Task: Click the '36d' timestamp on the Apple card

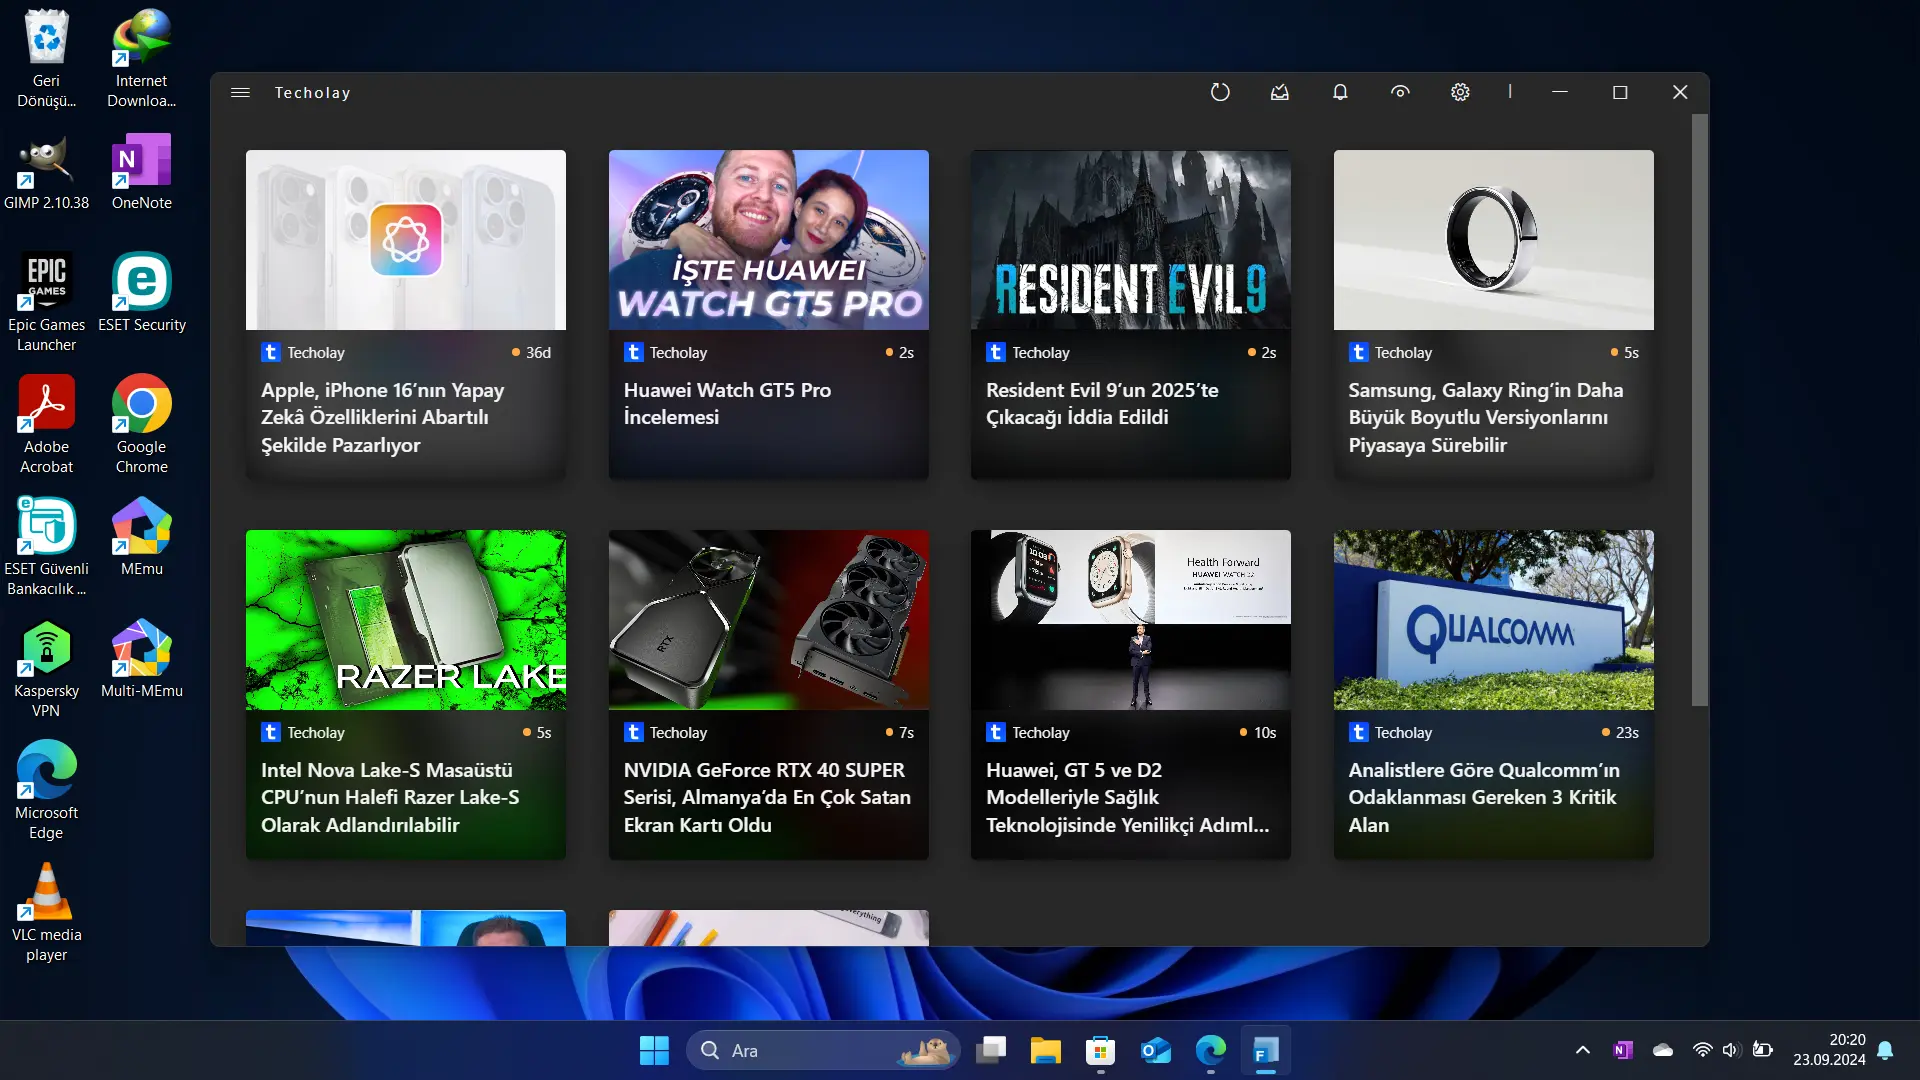Action: pos(538,353)
